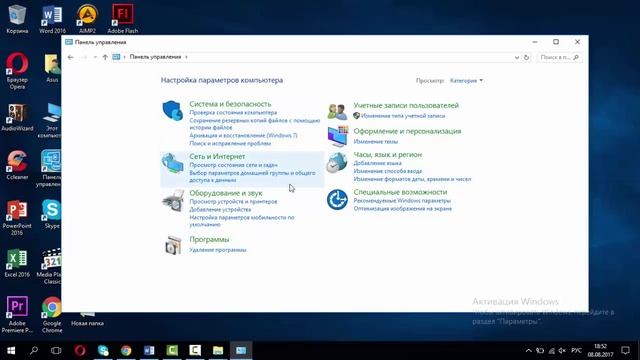Click Удаление программы link

click(218, 250)
